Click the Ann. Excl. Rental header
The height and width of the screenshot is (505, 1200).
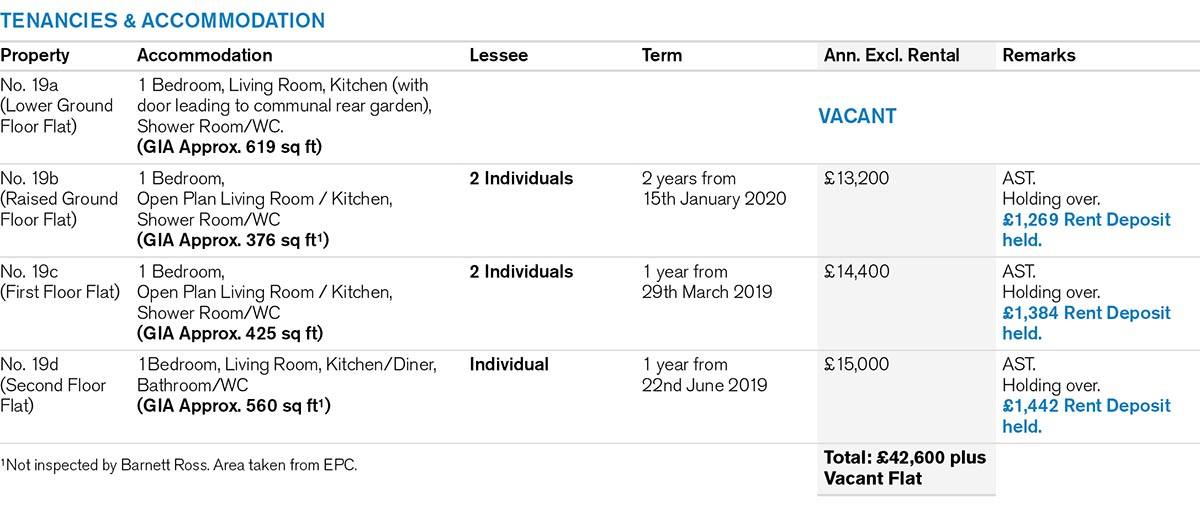pos(892,56)
